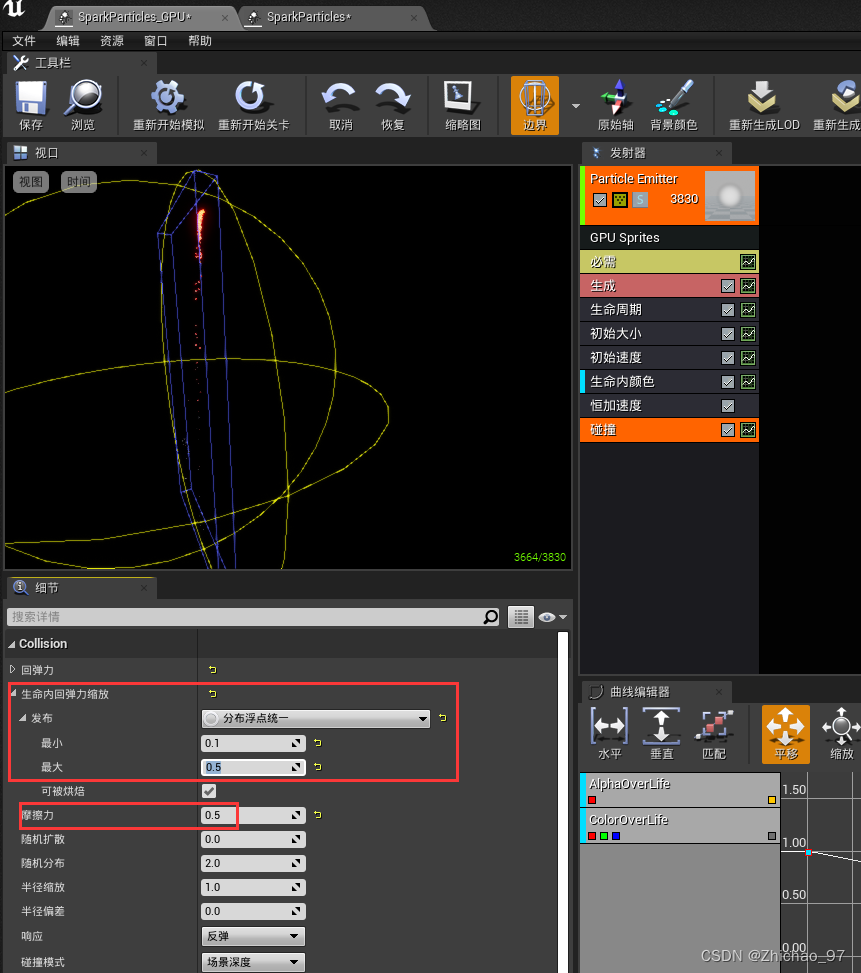This screenshot has height=973, width=861.
Task: Open the 响应 dropdown showing 反弹
Action: 253,936
